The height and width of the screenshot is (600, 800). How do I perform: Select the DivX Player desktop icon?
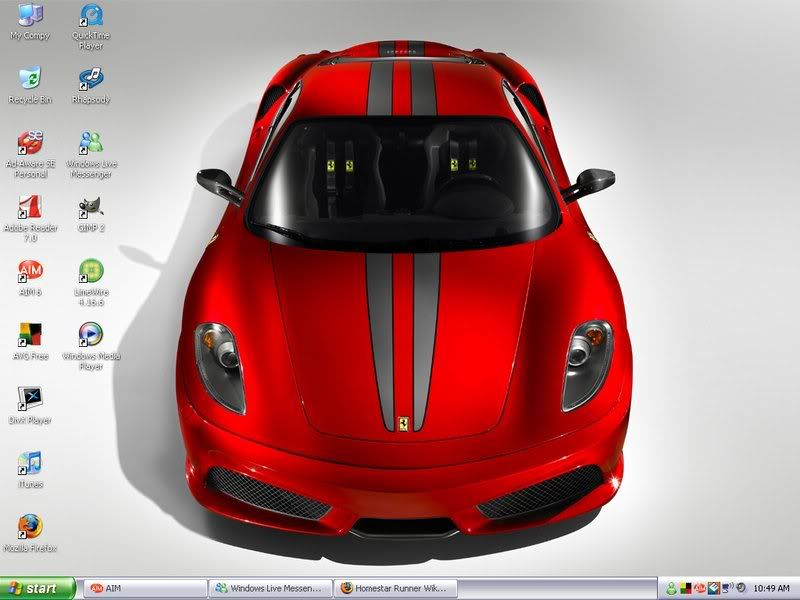30,399
